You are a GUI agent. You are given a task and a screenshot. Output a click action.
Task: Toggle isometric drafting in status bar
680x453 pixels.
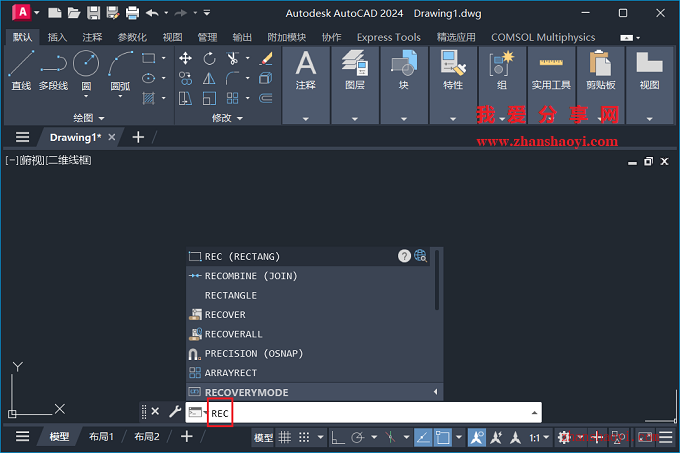[x=390, y=437]
